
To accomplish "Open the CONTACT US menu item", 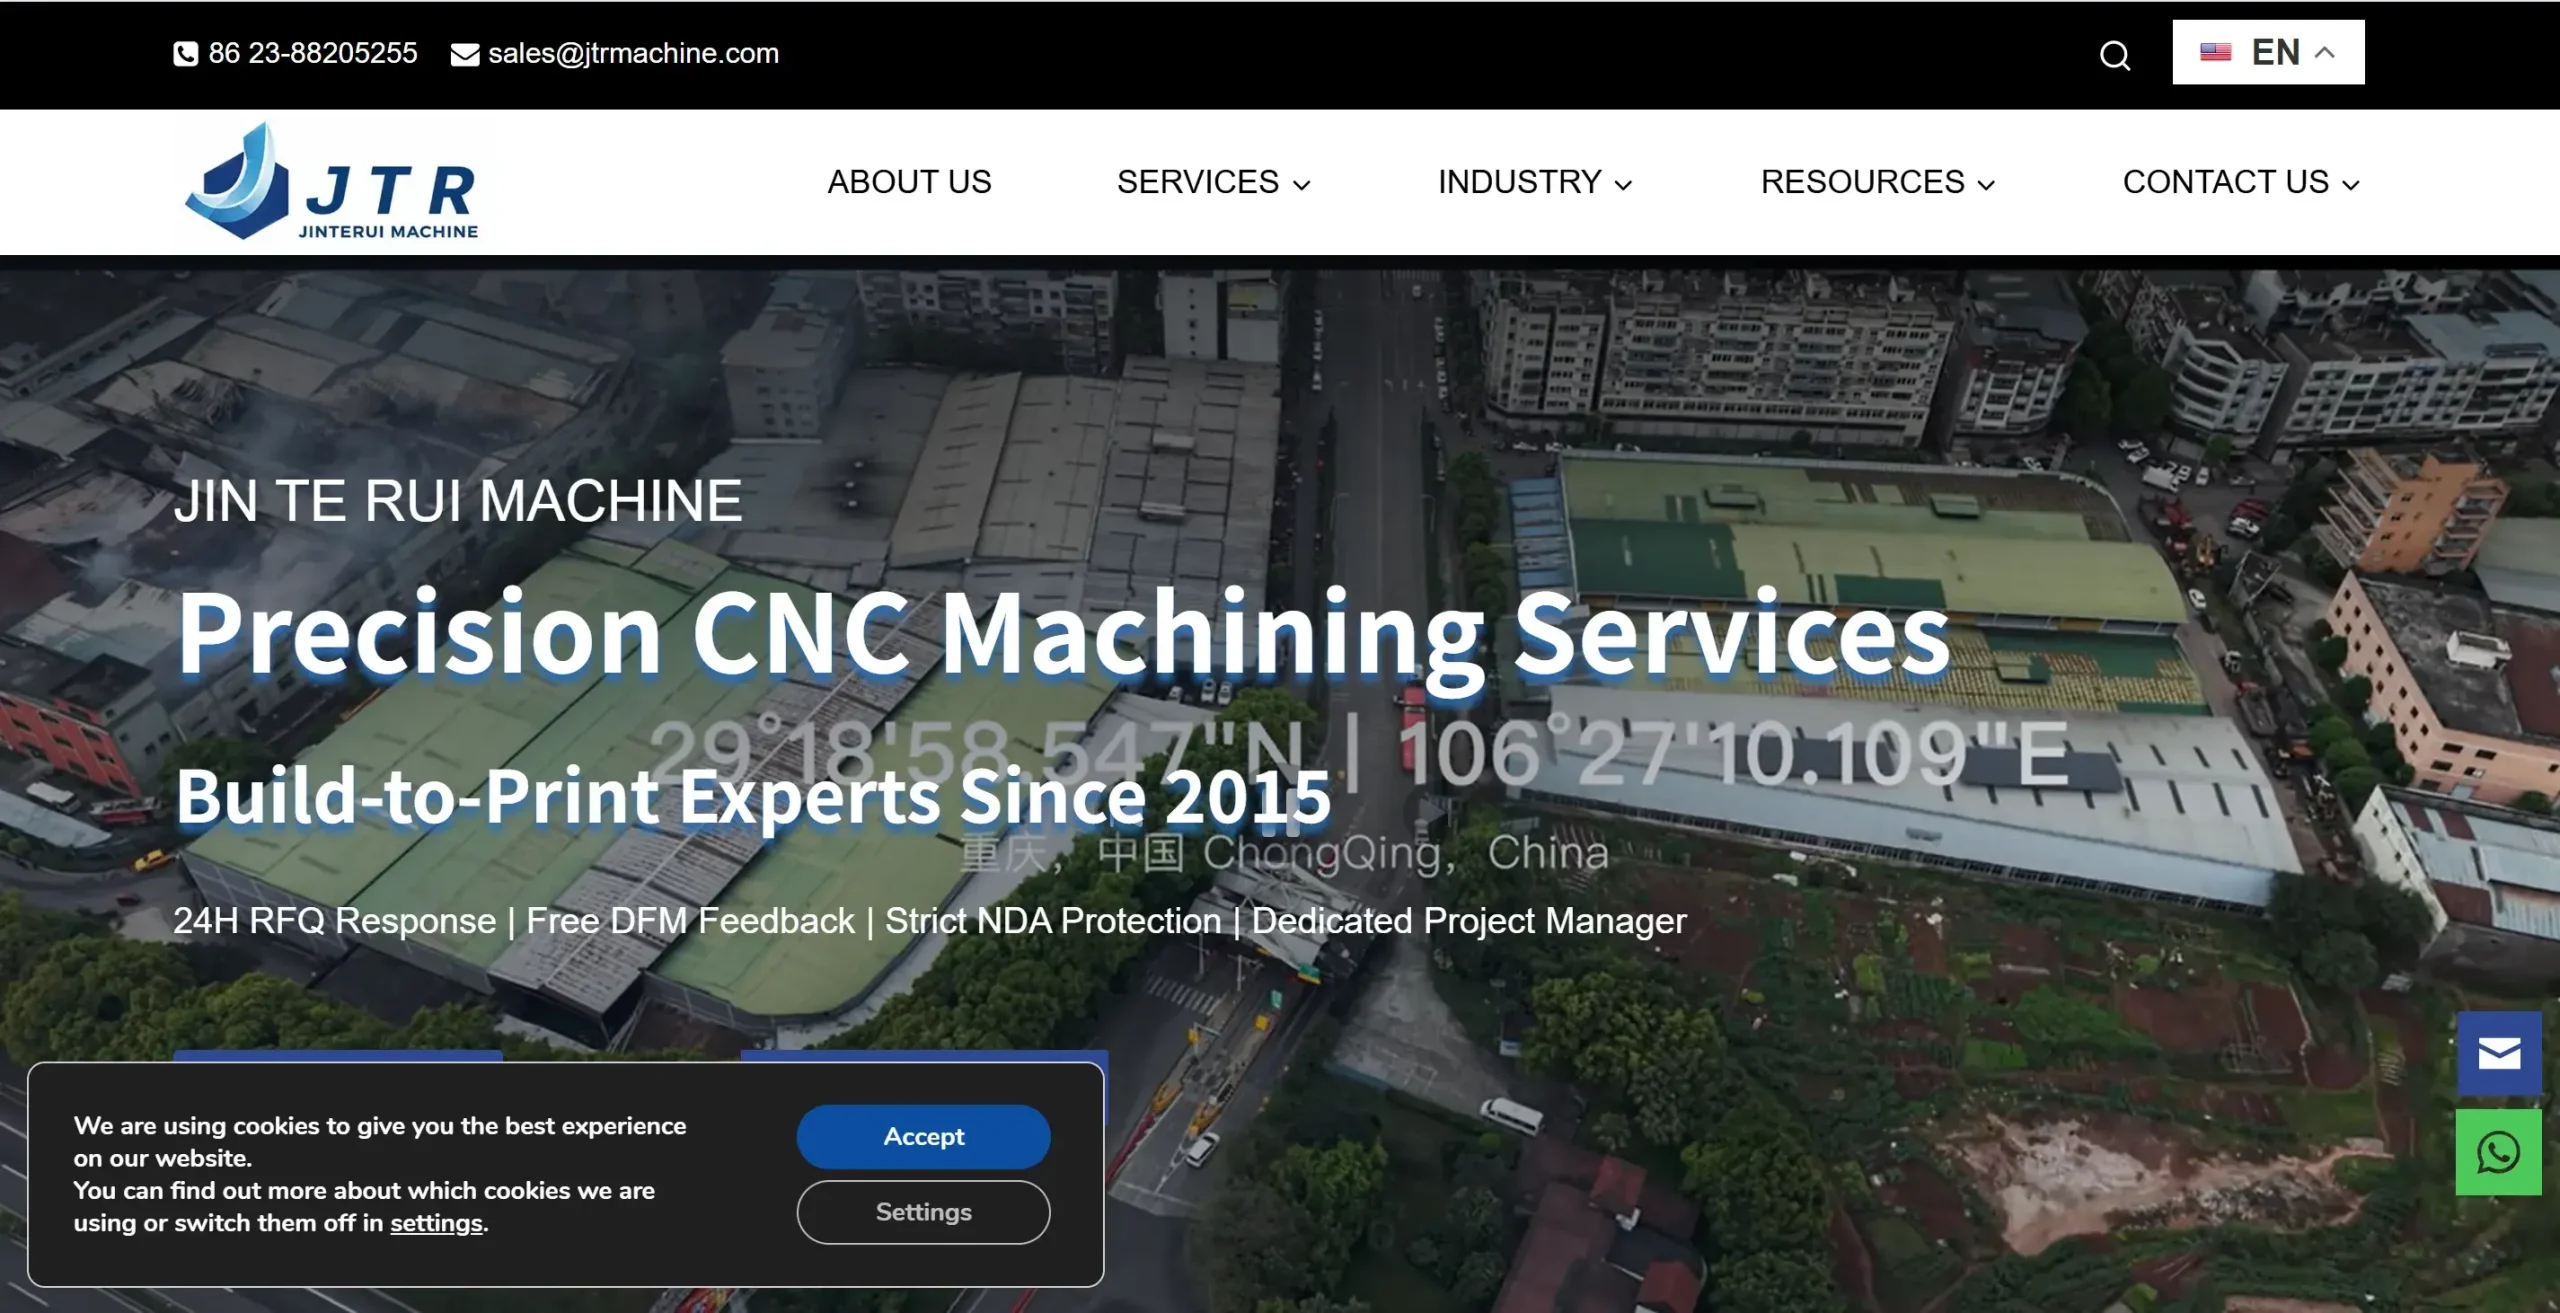I will 2226,182.
